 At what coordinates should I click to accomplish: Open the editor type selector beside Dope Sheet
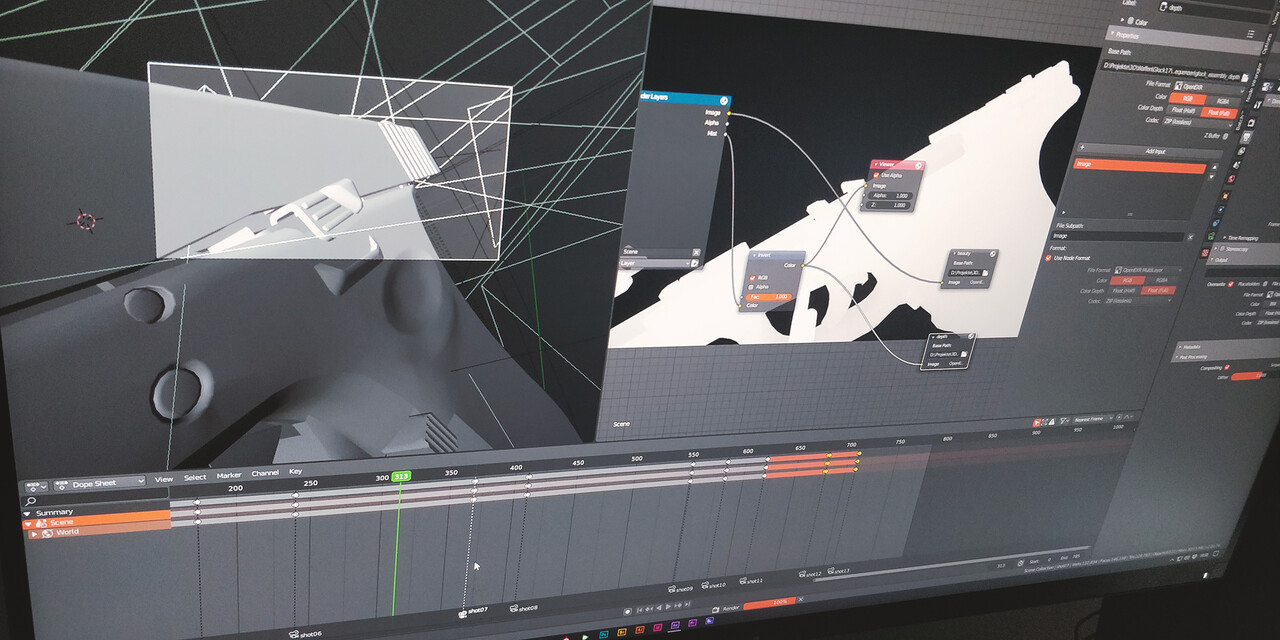[x=38, y=485]
